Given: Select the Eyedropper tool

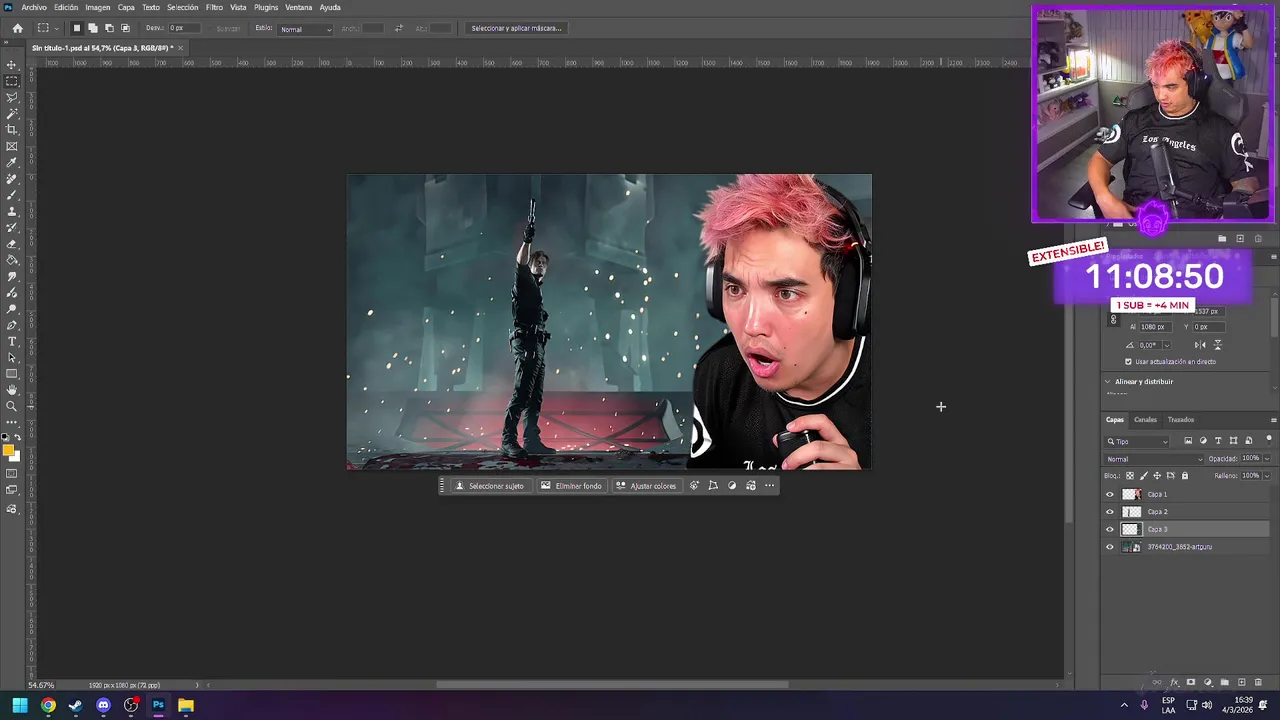Looking at the screenshot, I should 12,162.
